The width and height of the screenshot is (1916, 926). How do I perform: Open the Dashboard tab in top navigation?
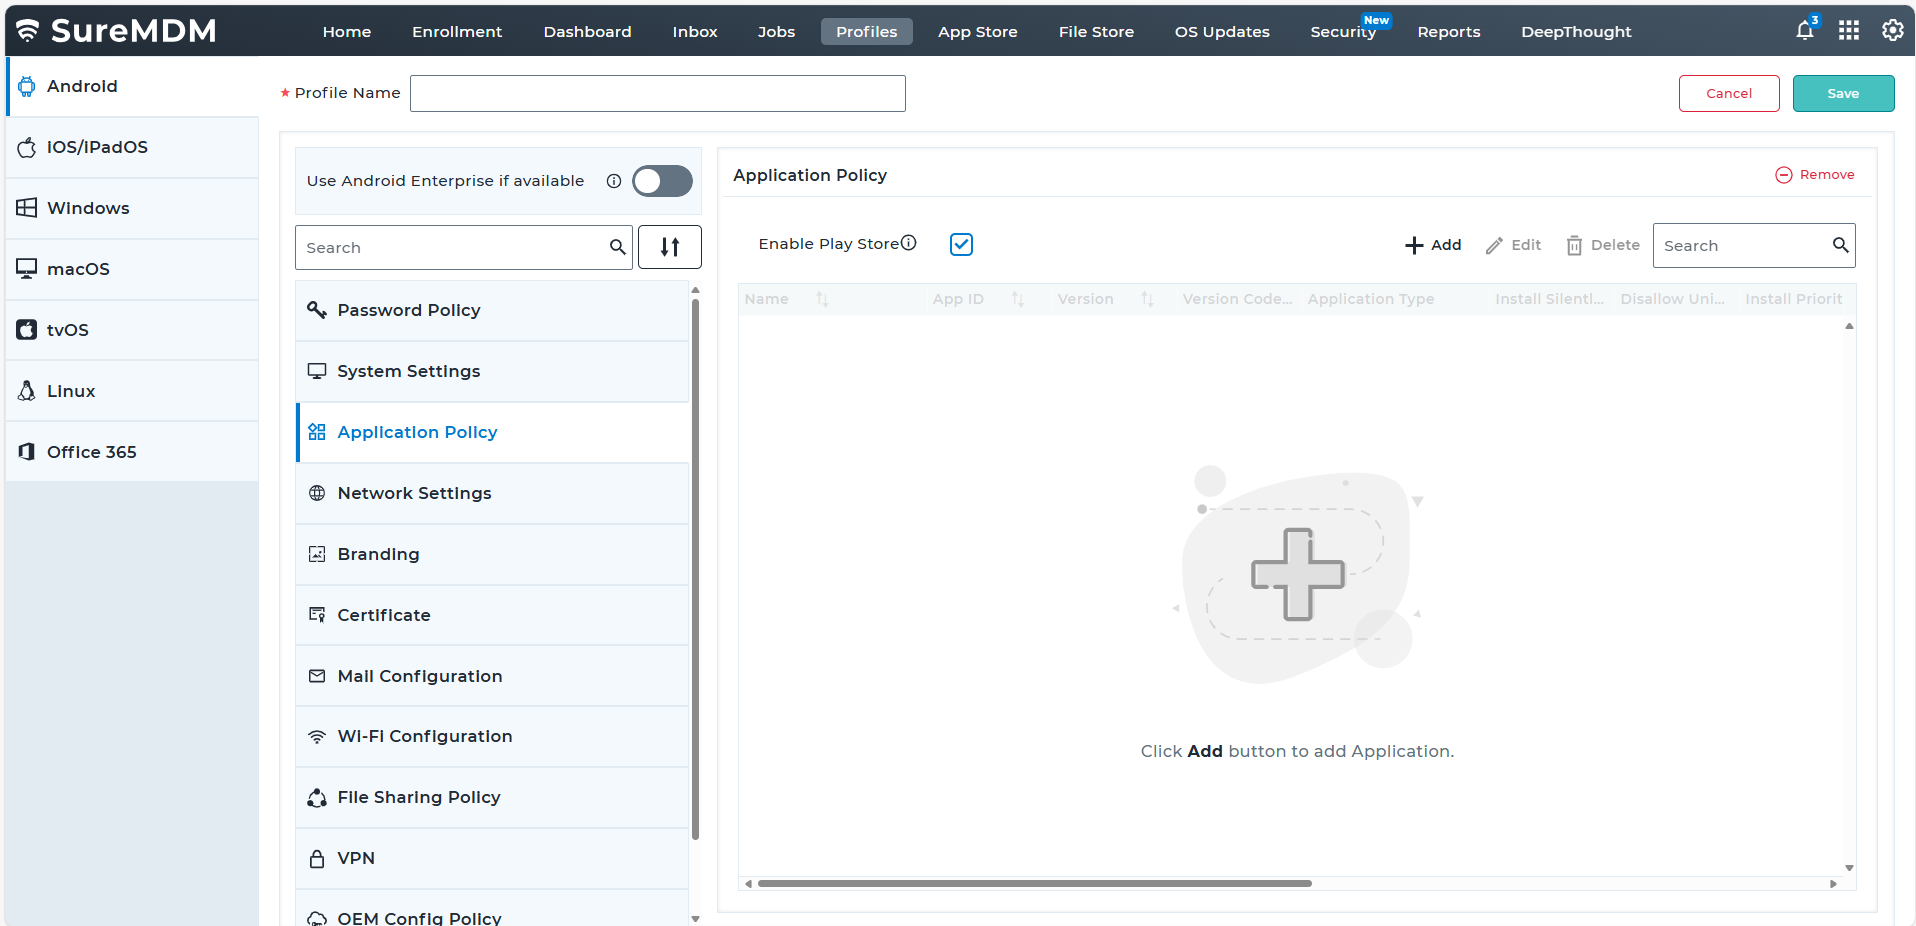pos(587,32)
